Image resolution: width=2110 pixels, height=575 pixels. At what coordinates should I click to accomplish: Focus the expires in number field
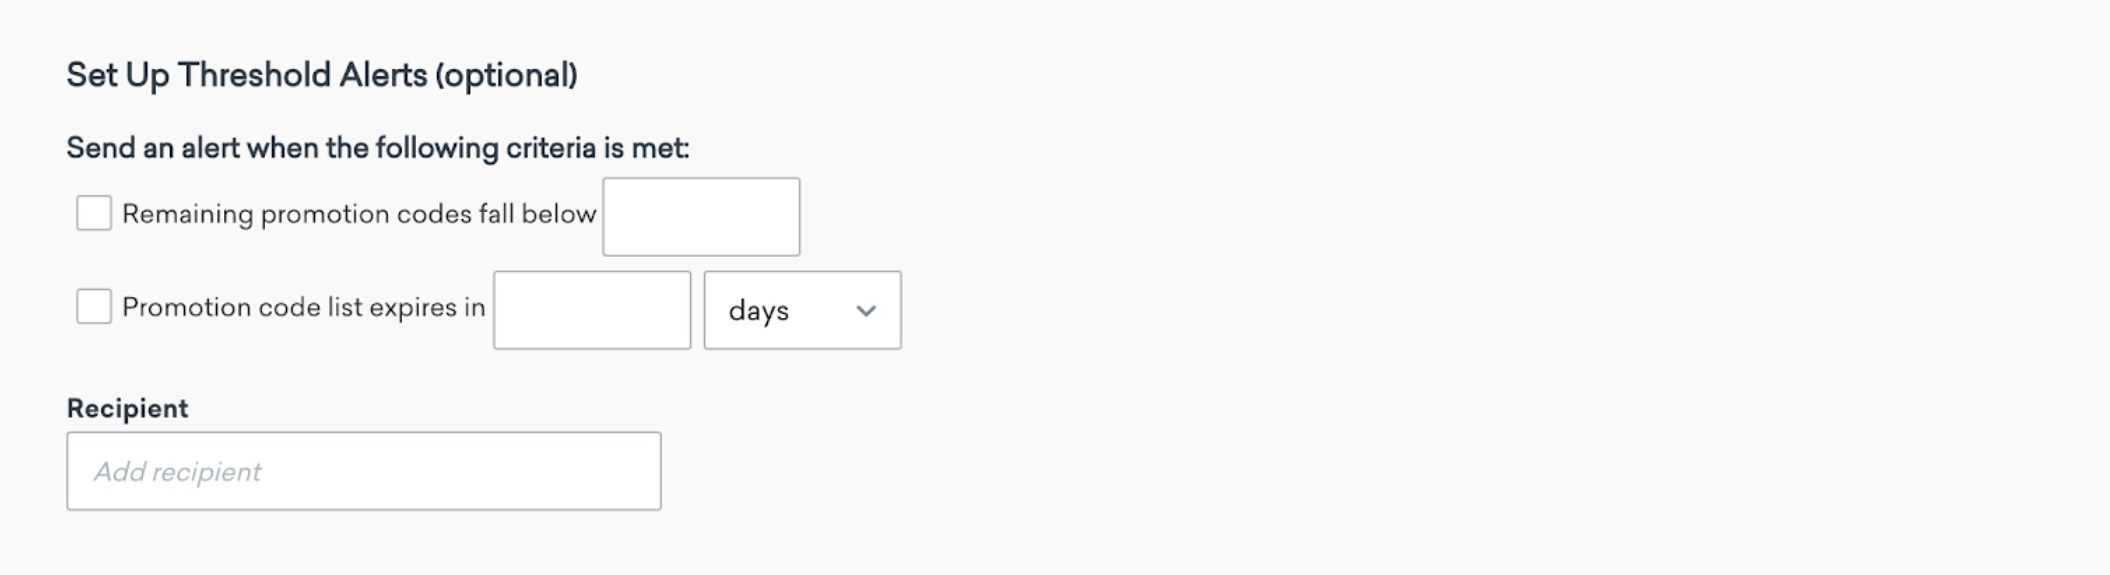(592, 310)
